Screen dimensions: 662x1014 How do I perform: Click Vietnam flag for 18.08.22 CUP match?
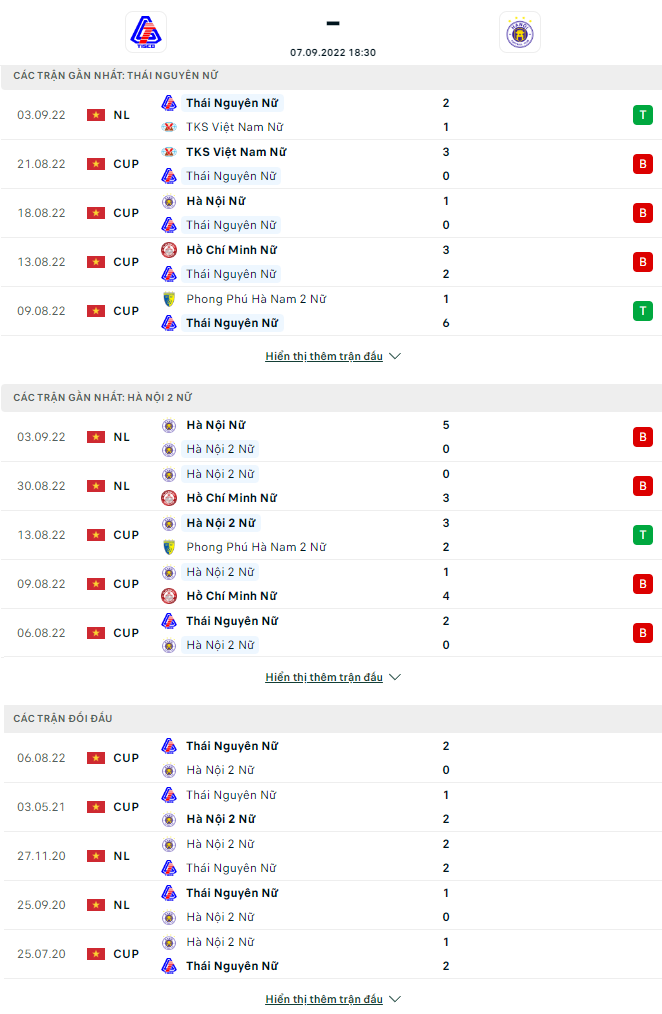[96, 213]
